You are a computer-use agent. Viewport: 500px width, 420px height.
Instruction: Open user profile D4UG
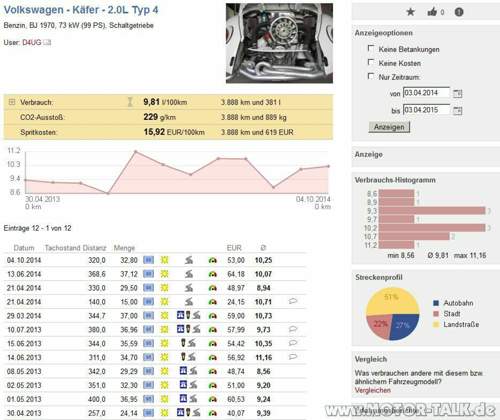click(32, 42)
